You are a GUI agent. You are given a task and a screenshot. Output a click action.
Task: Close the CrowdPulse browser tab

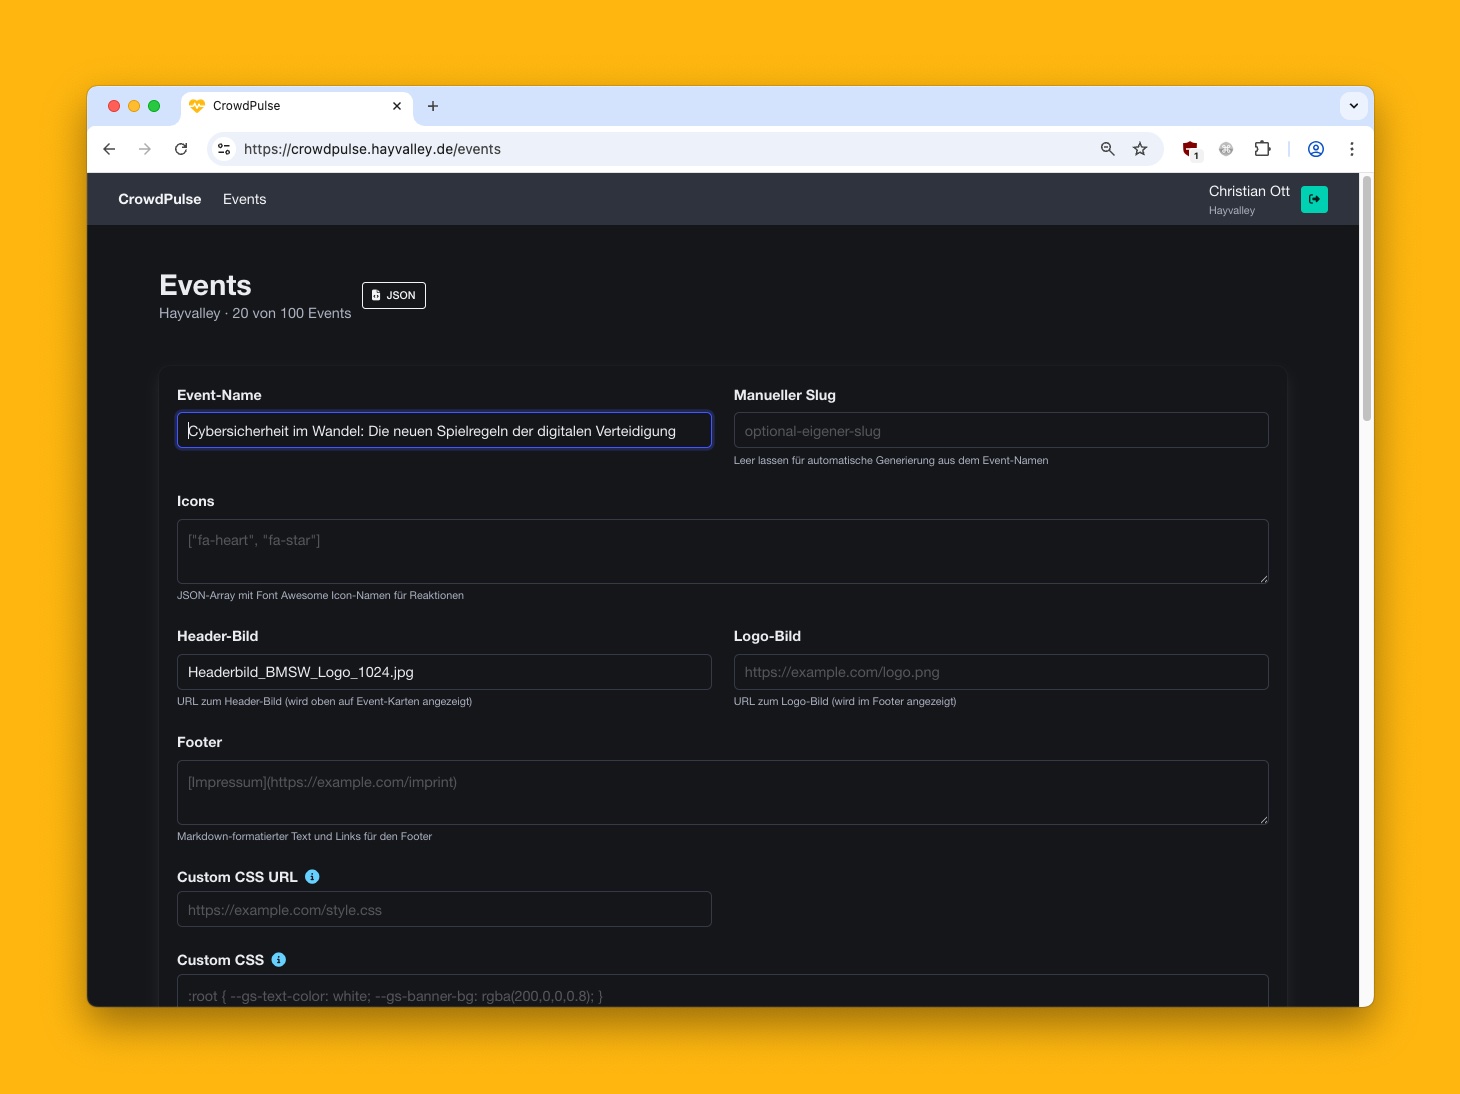[x=397, y=106]
